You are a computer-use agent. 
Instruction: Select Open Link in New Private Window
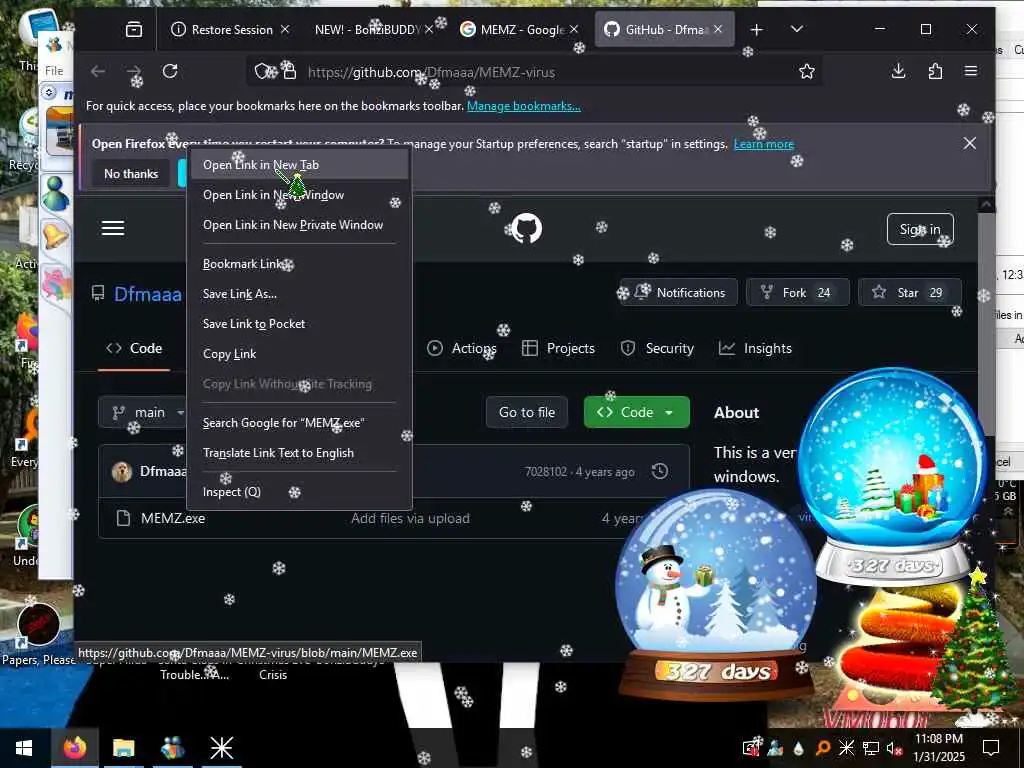tap(298, 225)
